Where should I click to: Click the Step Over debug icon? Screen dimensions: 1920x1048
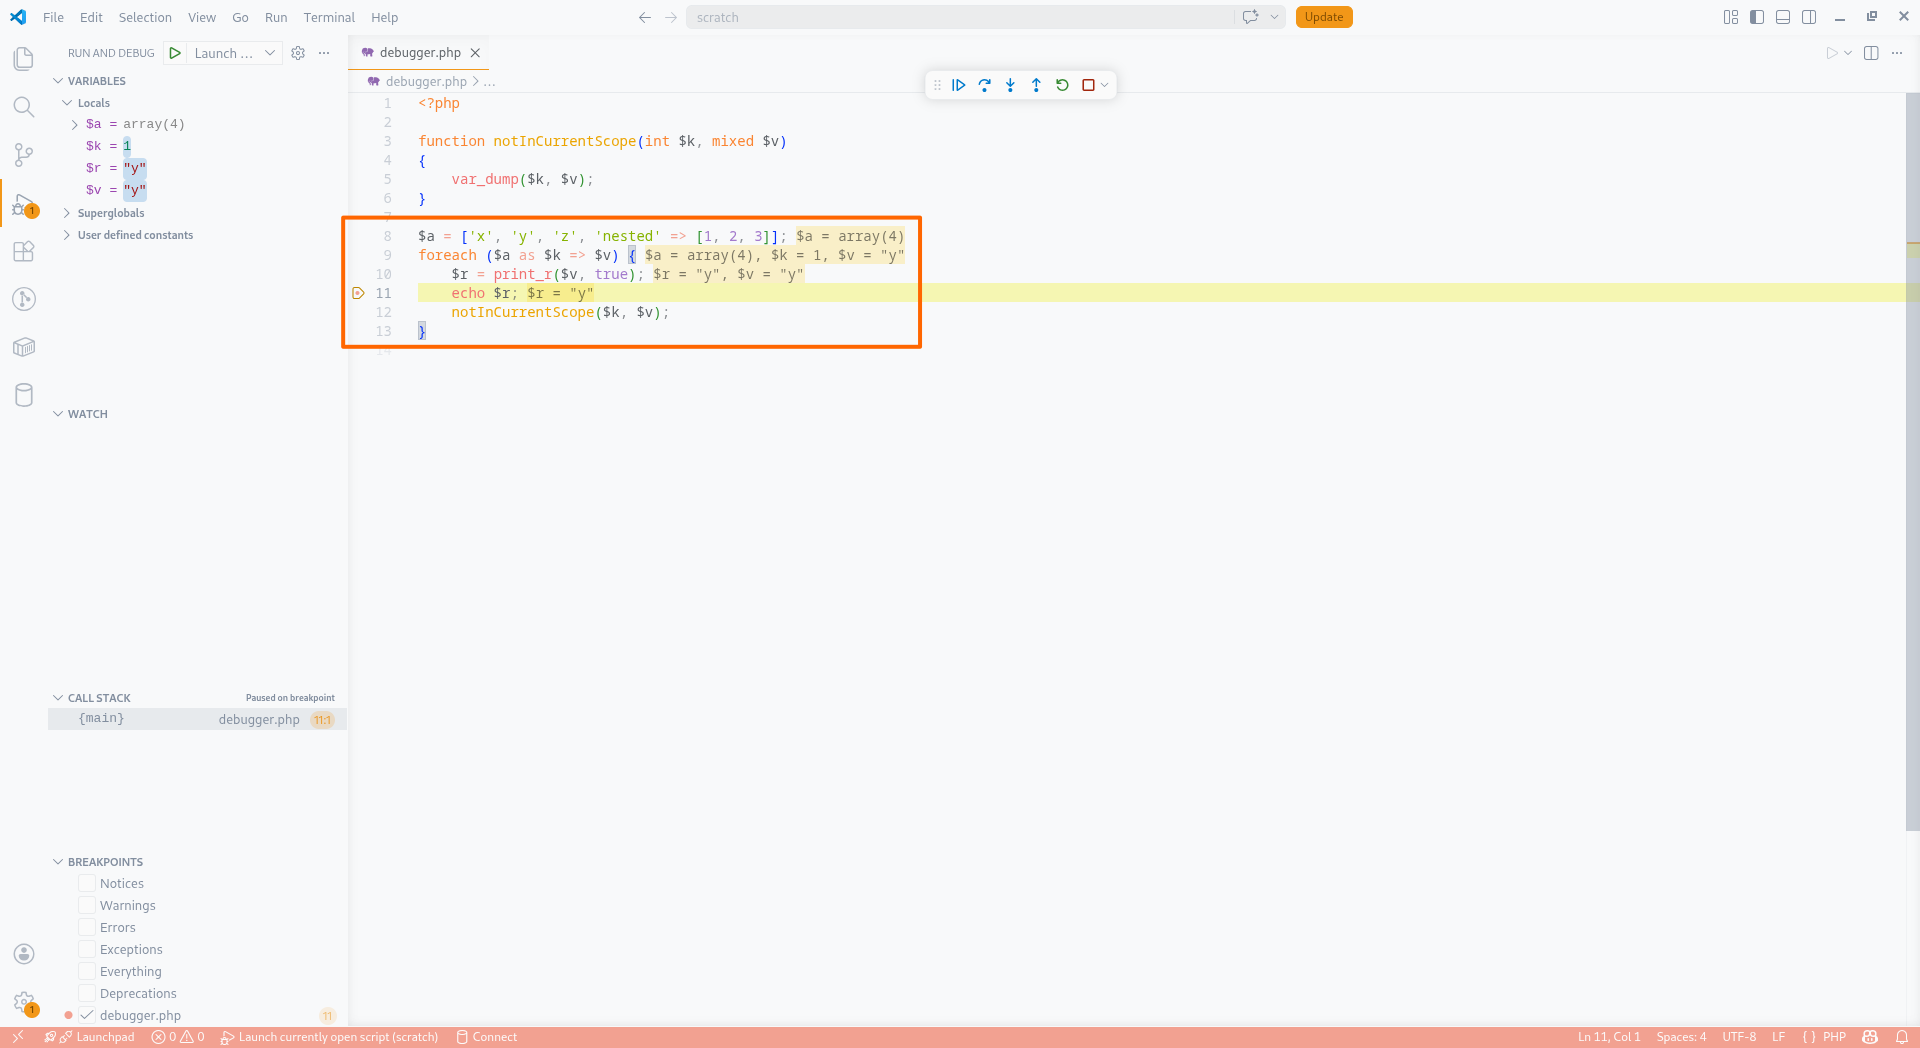pyautogui.click(x=985, y=85)
